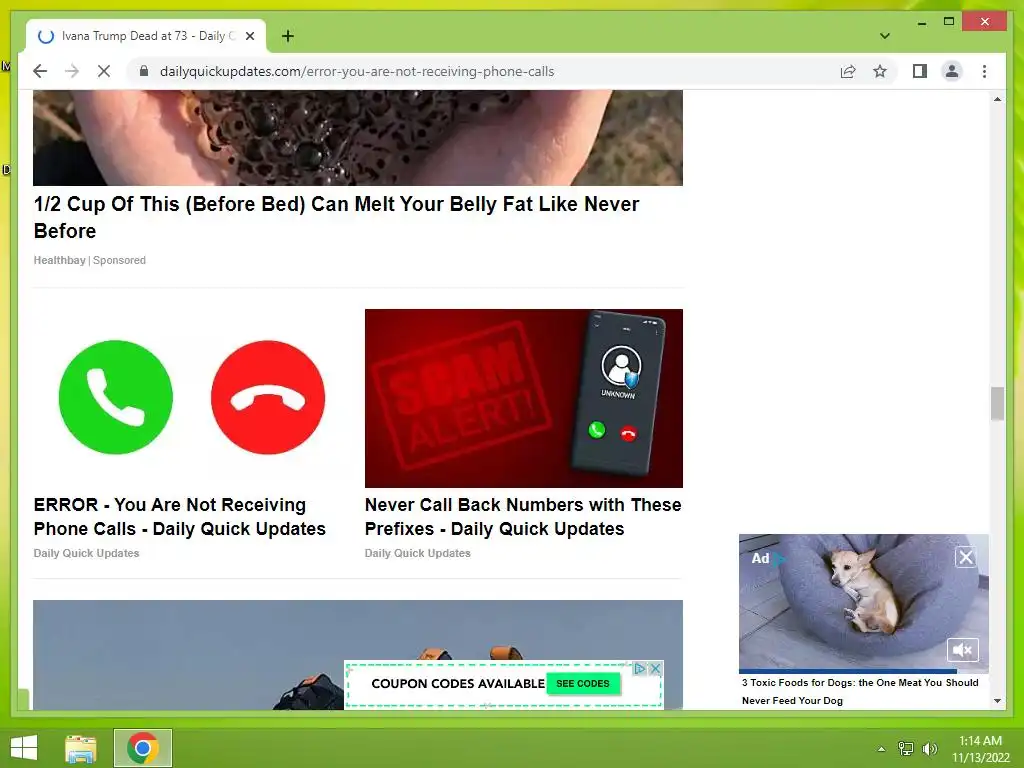Close the Ivana Trump tab
Viewport: 1024px width, 768px height.
click(250, 36)
